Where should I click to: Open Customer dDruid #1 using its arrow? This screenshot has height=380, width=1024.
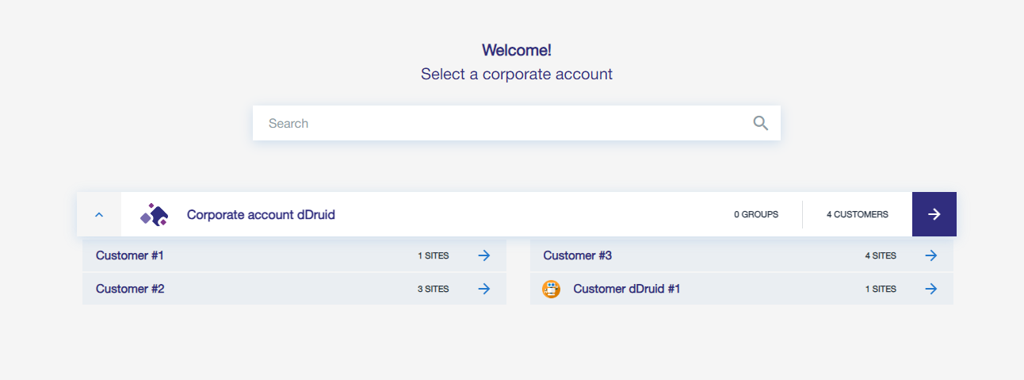click(x=931, y=289)
